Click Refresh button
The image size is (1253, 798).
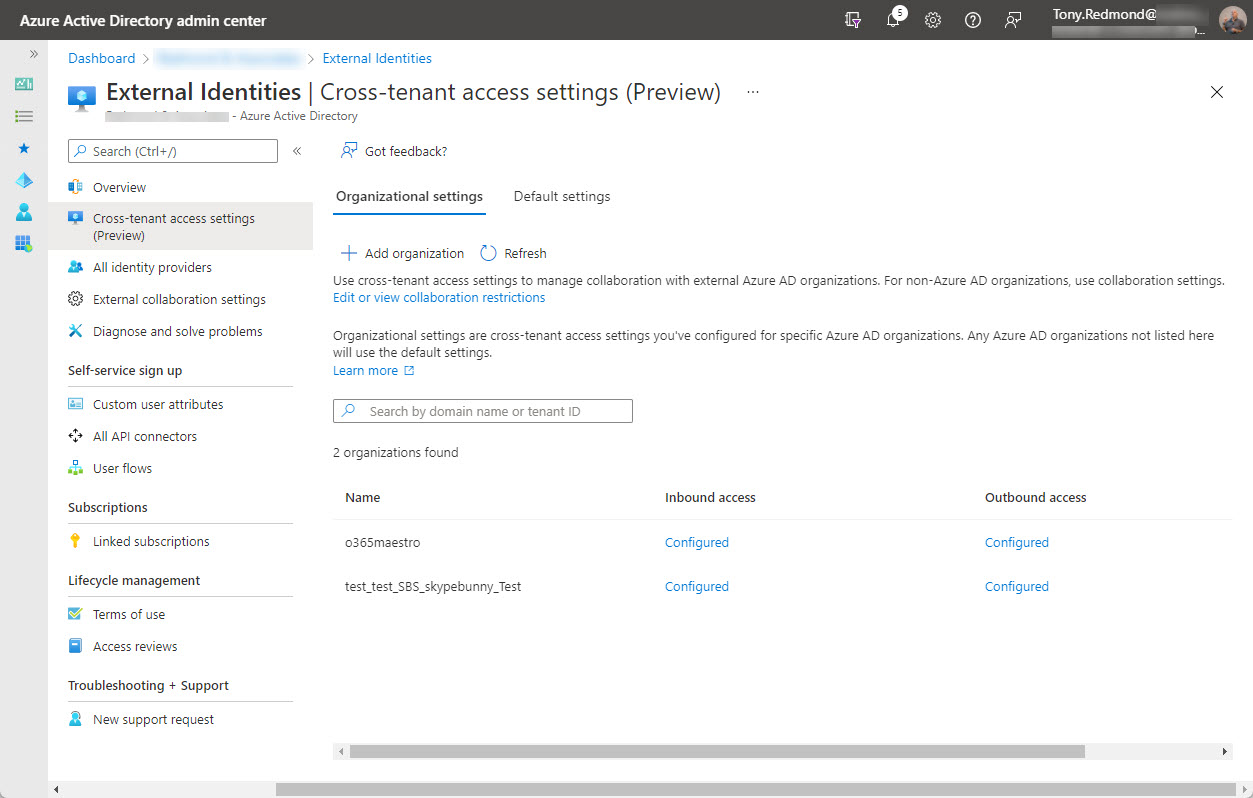click(x=514, y=253)
